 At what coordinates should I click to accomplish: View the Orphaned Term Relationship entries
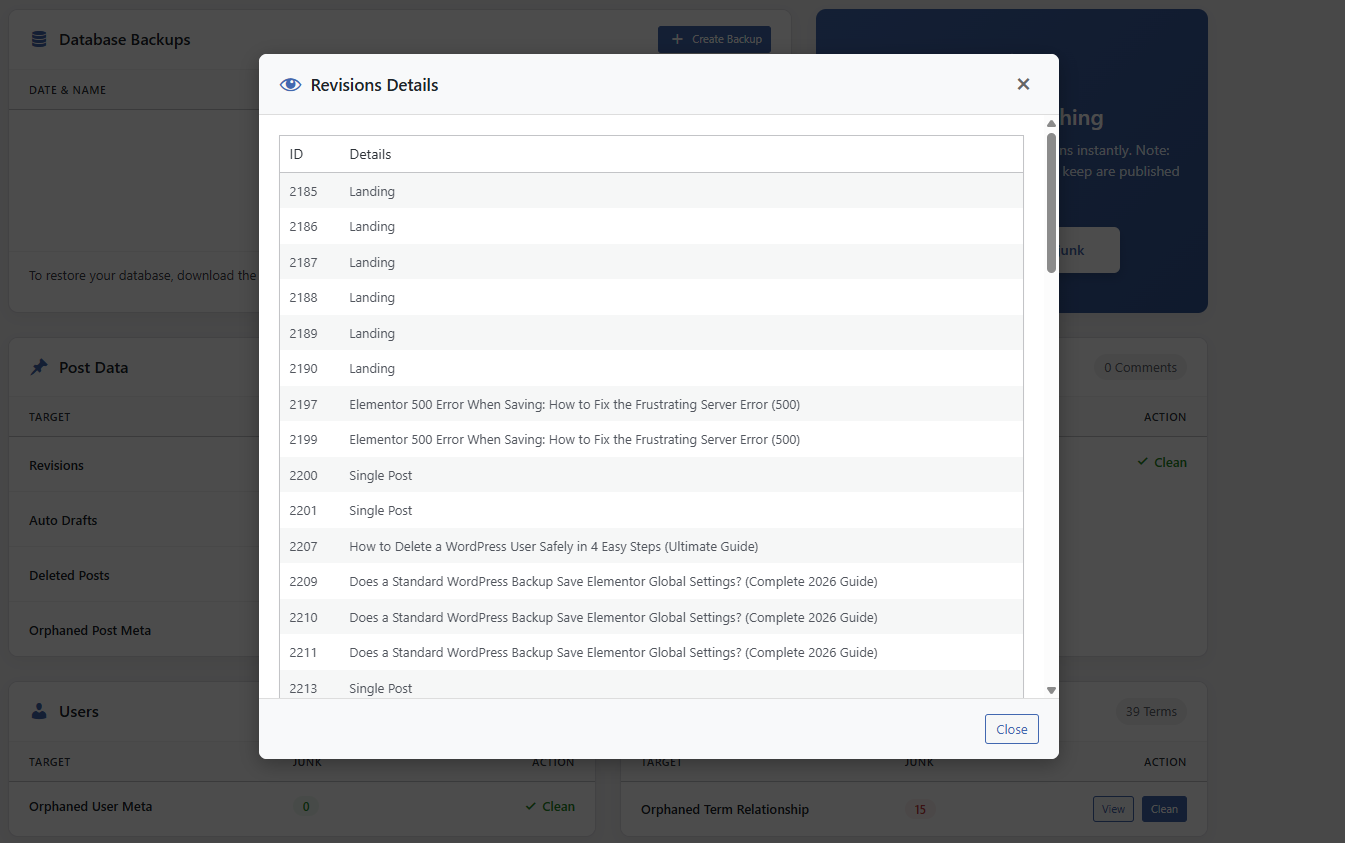(1113, 808)
